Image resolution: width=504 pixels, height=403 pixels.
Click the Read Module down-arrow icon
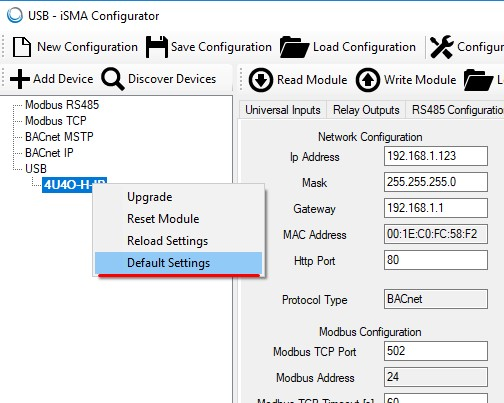tap(261, 80)
